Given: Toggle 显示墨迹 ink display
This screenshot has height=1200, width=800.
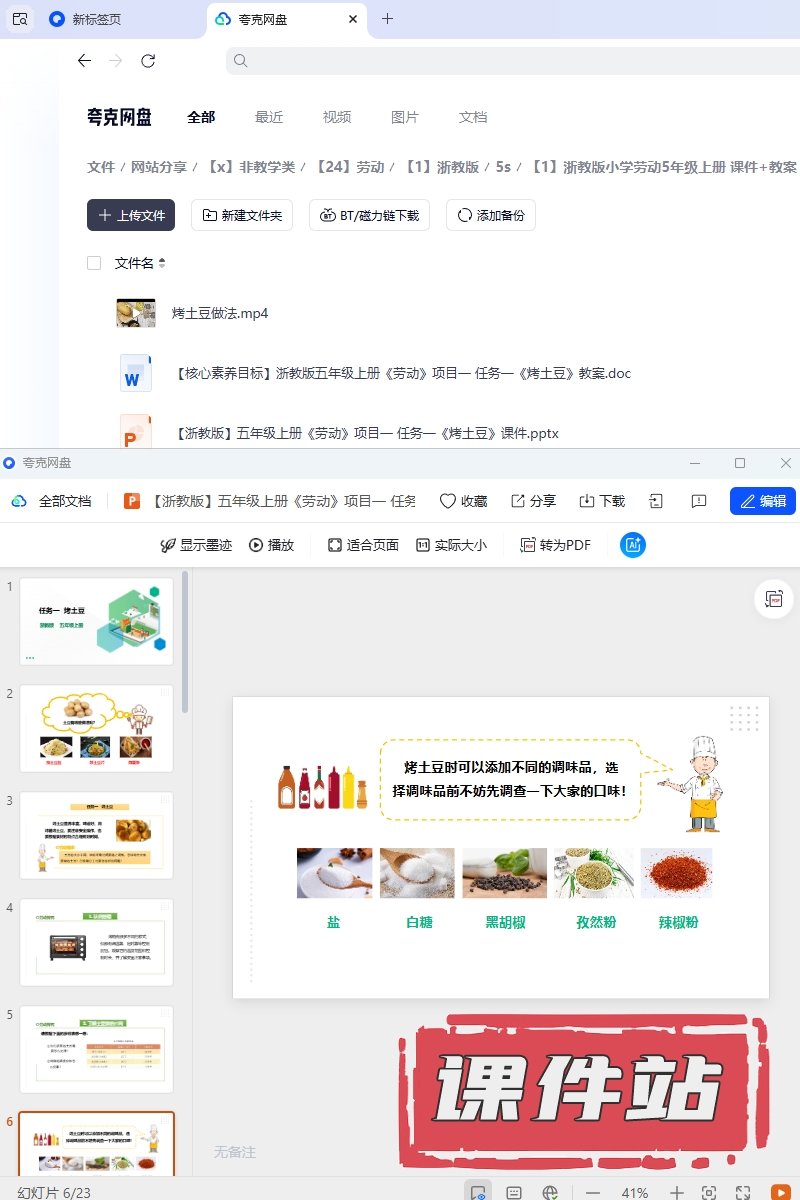Looking at the screenshot, I should coord(196,545).
